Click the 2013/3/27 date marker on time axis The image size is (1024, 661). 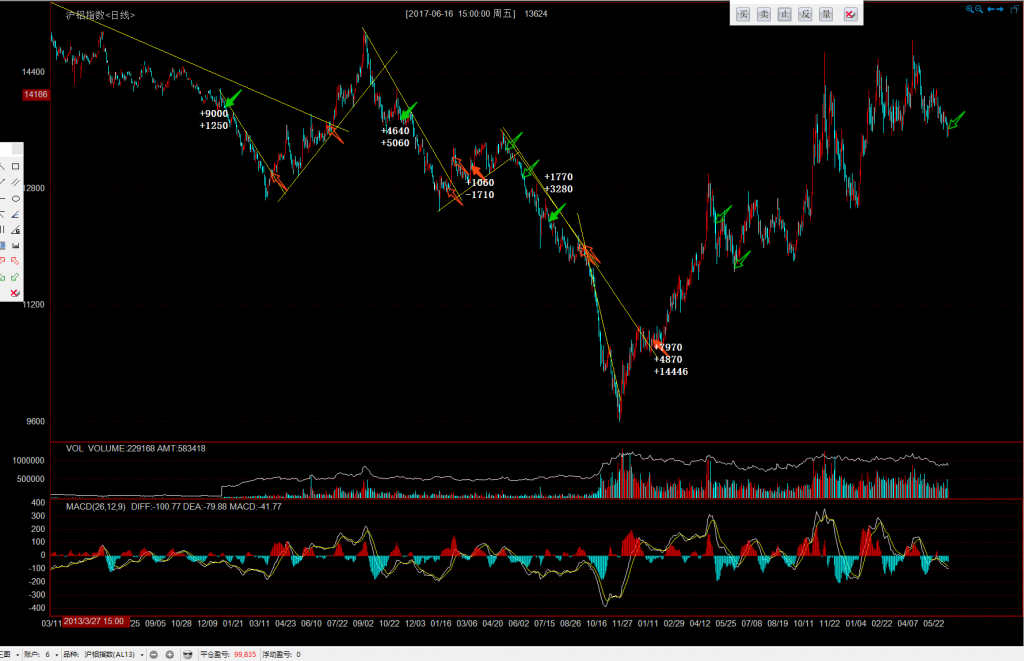click(x=93, y=621)
